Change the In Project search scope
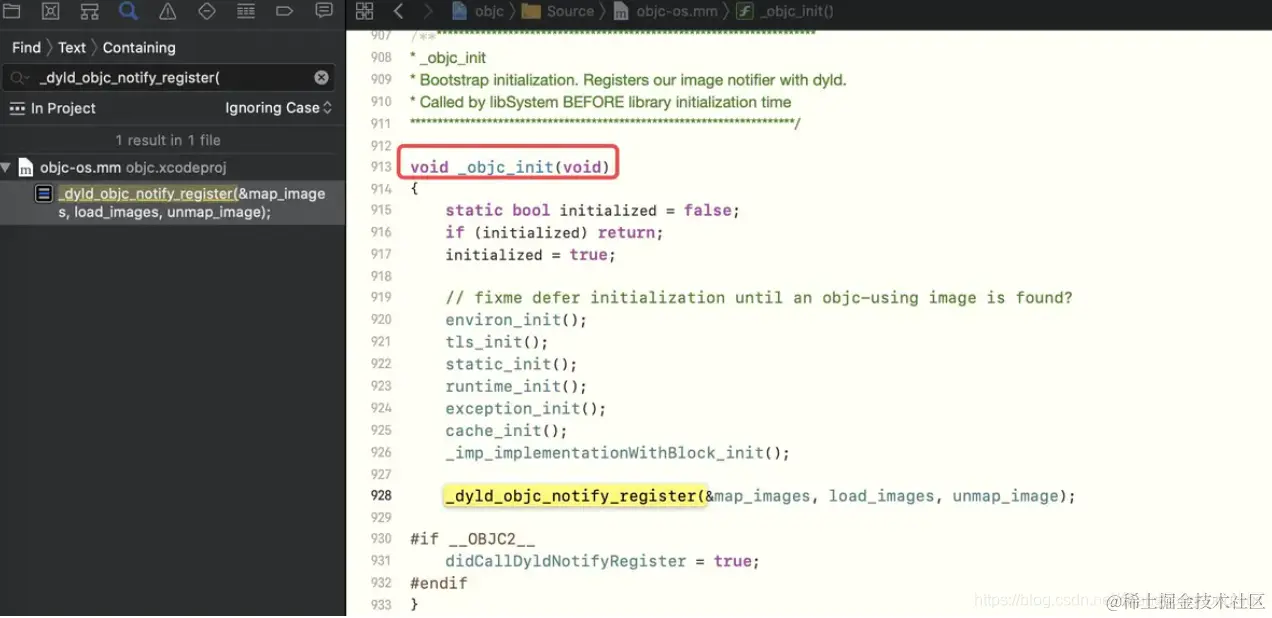 (63, 108)
